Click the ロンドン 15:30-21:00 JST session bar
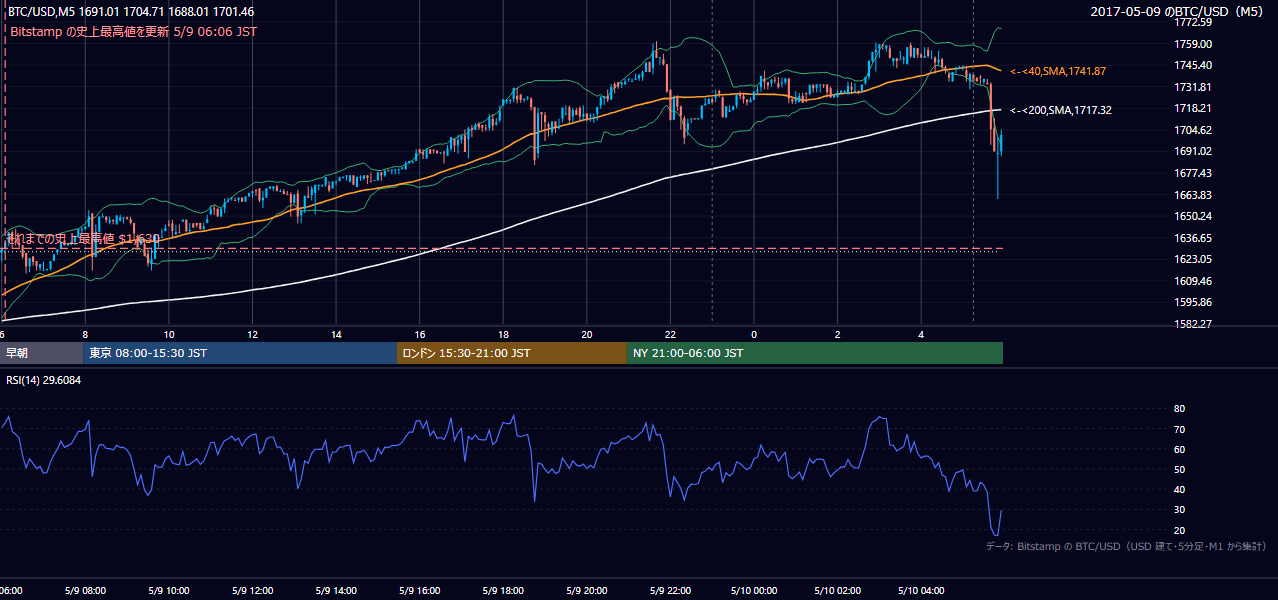Image resolution: width=1278 pixels, height=600 pixels. pyautogui.click(x=512, y=353)
